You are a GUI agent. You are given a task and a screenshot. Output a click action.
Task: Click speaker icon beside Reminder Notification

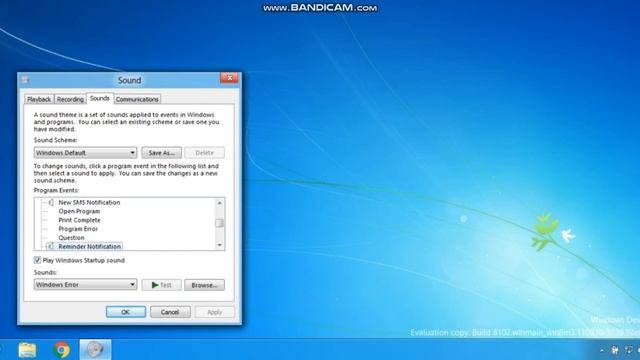click(51, 247)
